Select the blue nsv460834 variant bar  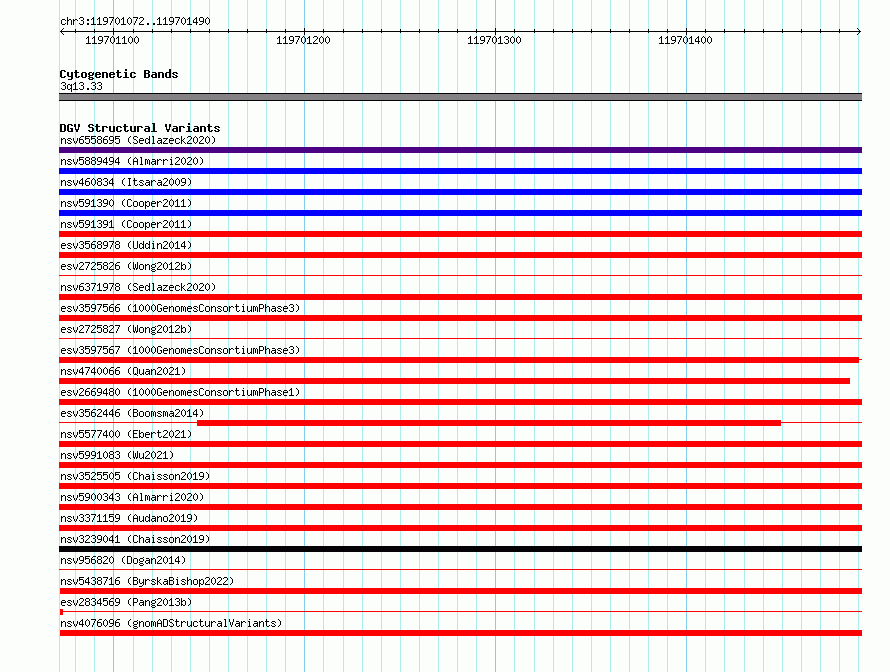[x=460, y=192]
